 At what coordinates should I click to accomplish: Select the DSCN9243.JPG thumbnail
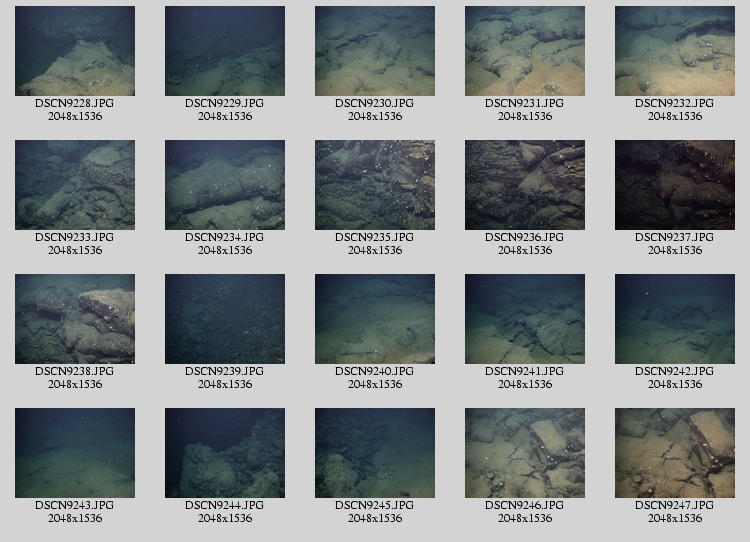tap(75, 453)
